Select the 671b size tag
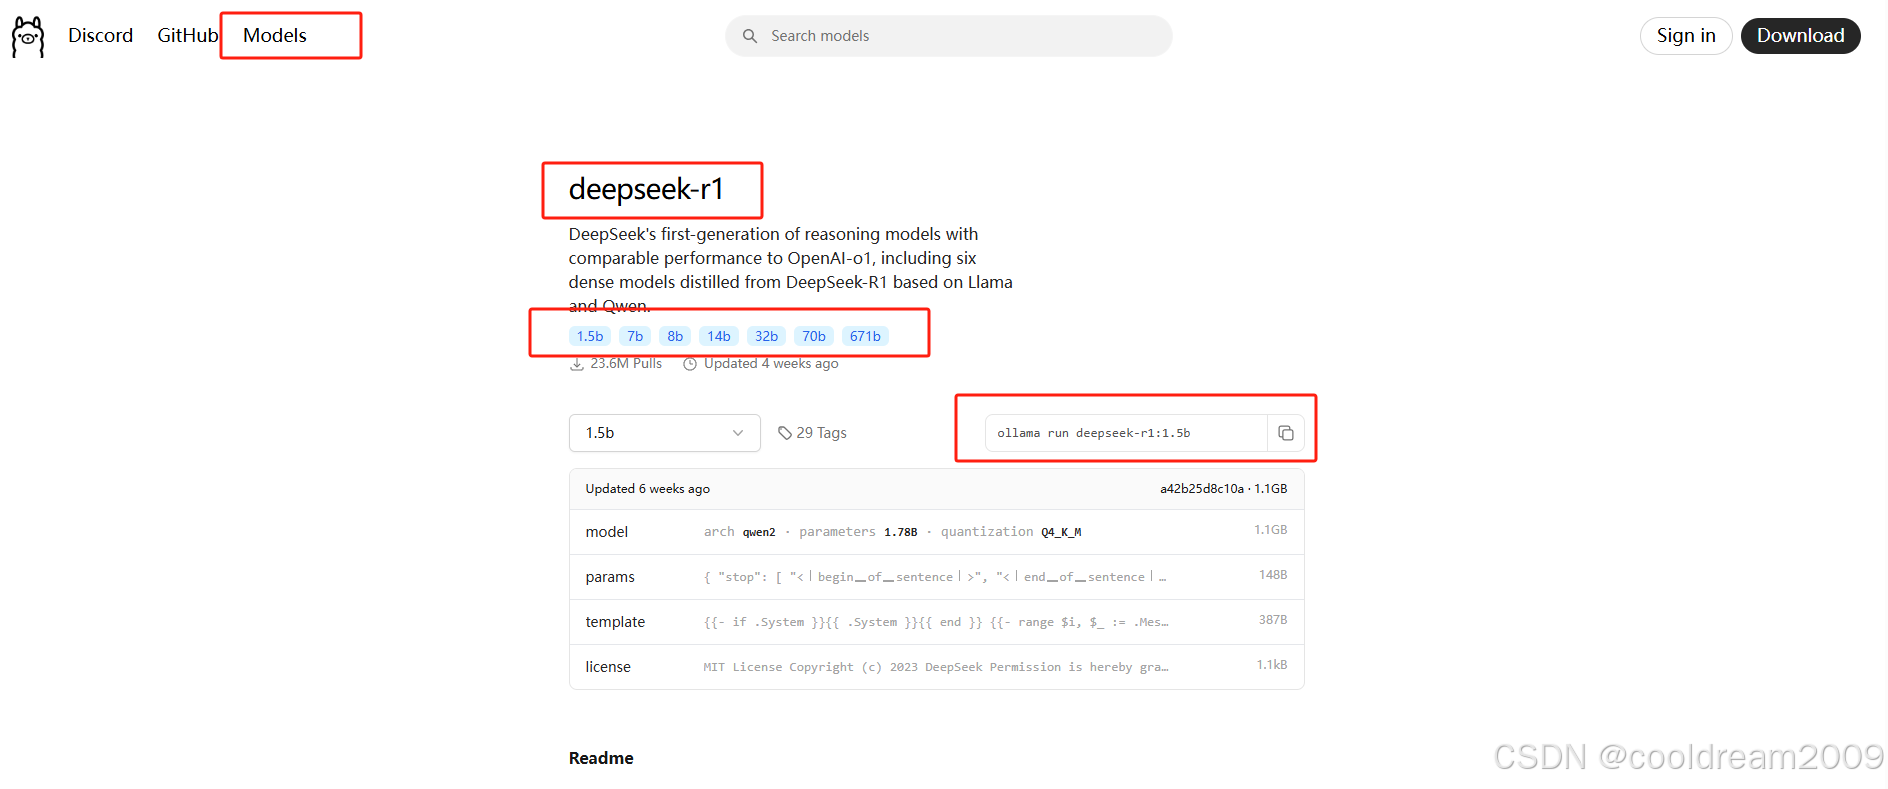The image size is (1888, 789). (865, 336)
